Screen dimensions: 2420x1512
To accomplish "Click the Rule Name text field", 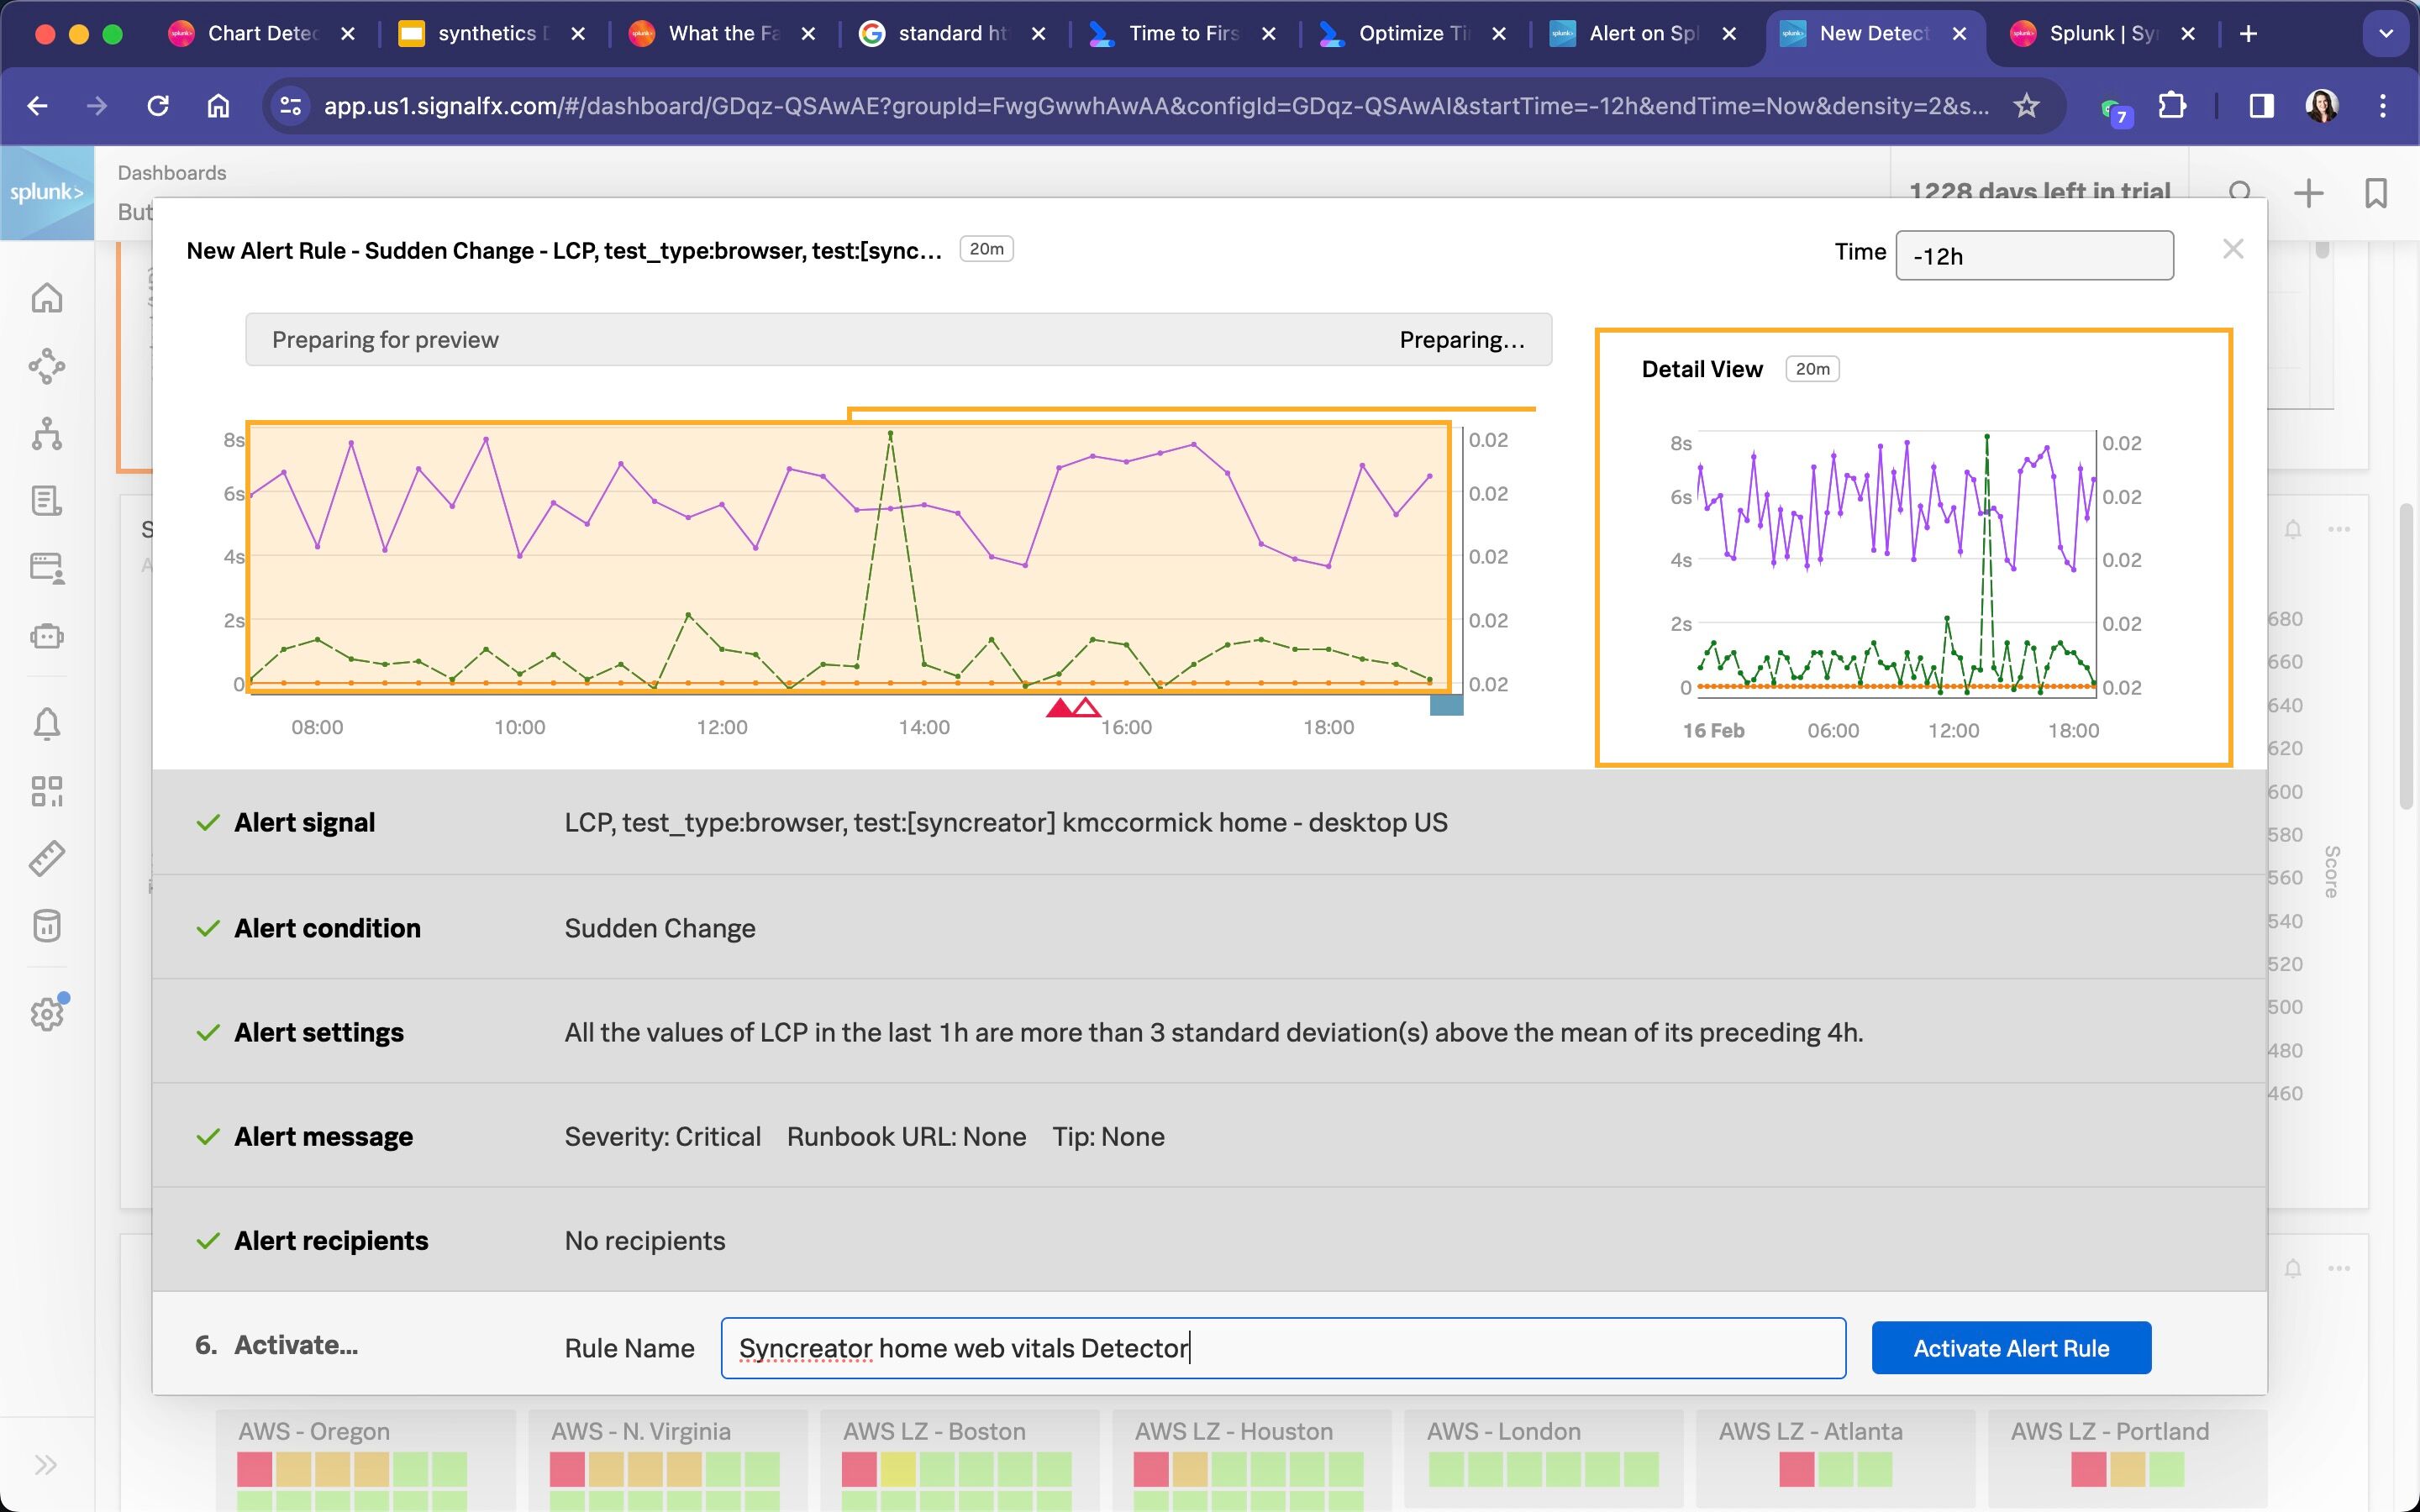I will pos(1283,1348).
